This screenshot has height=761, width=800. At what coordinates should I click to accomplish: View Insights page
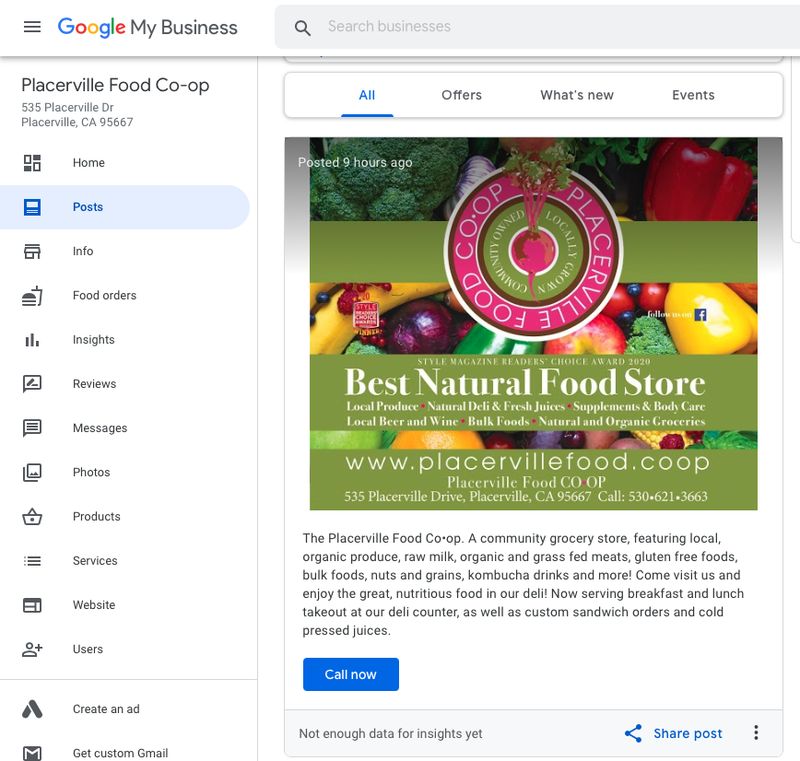click(x=93, y=340)
